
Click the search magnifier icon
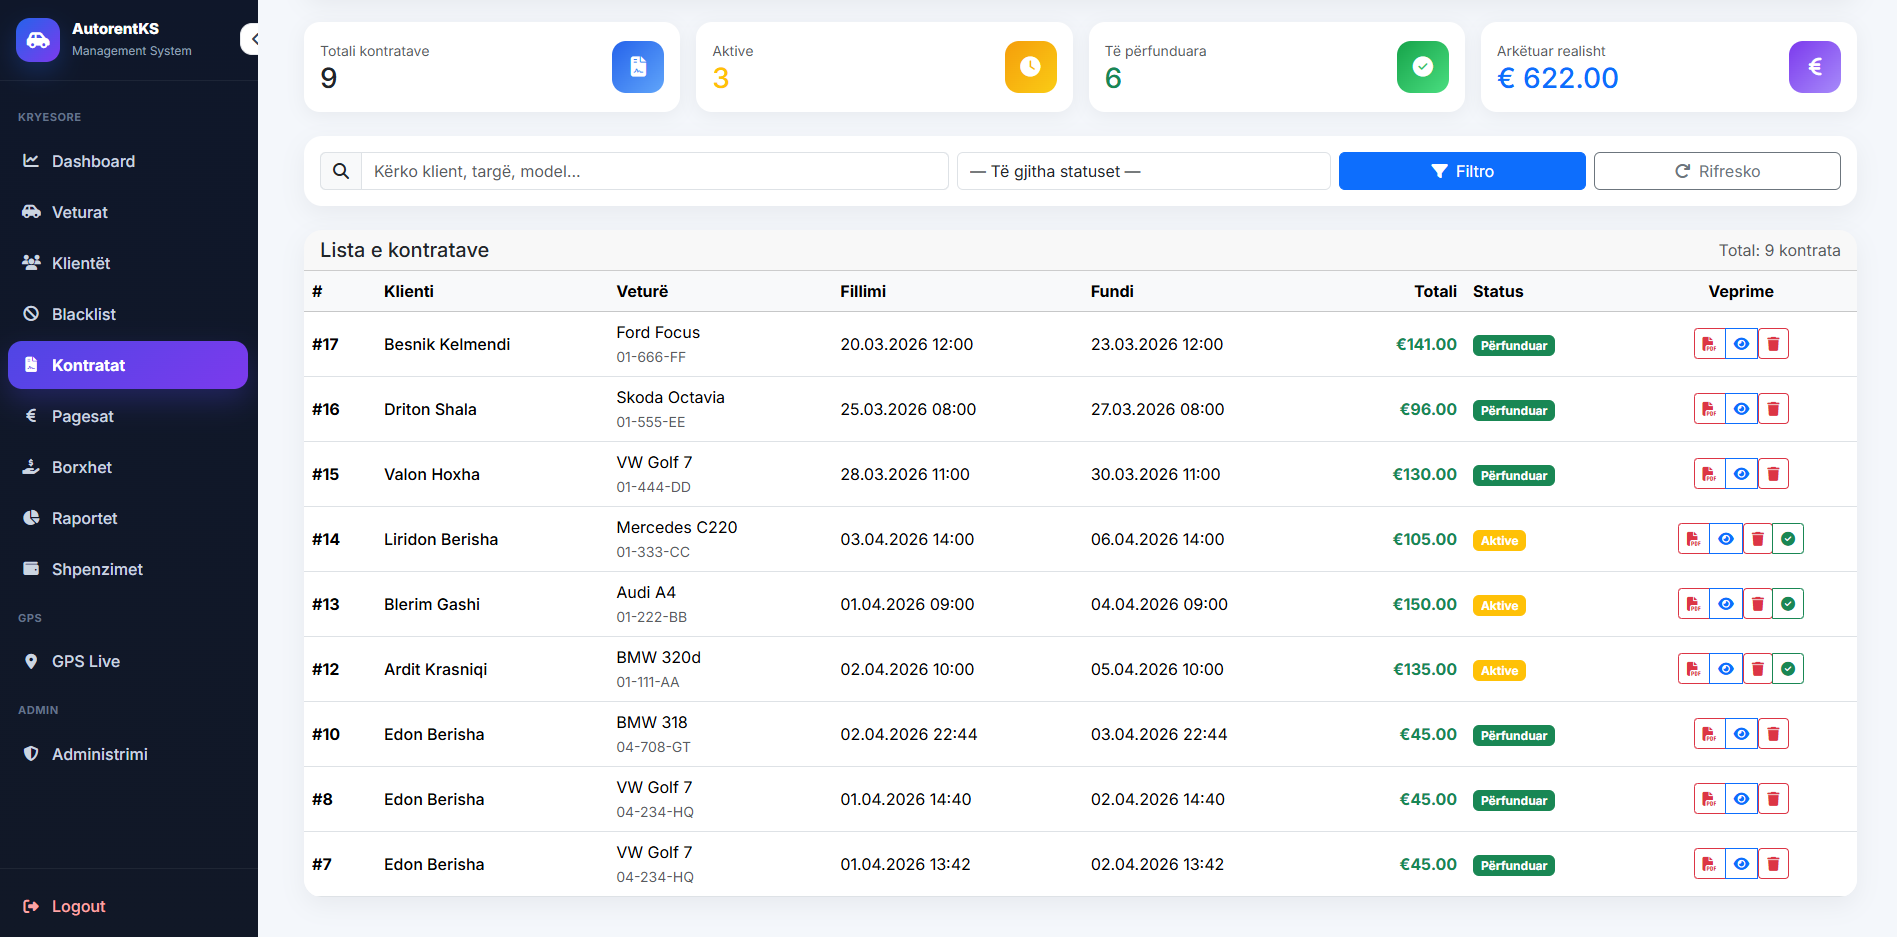[341, 171]
